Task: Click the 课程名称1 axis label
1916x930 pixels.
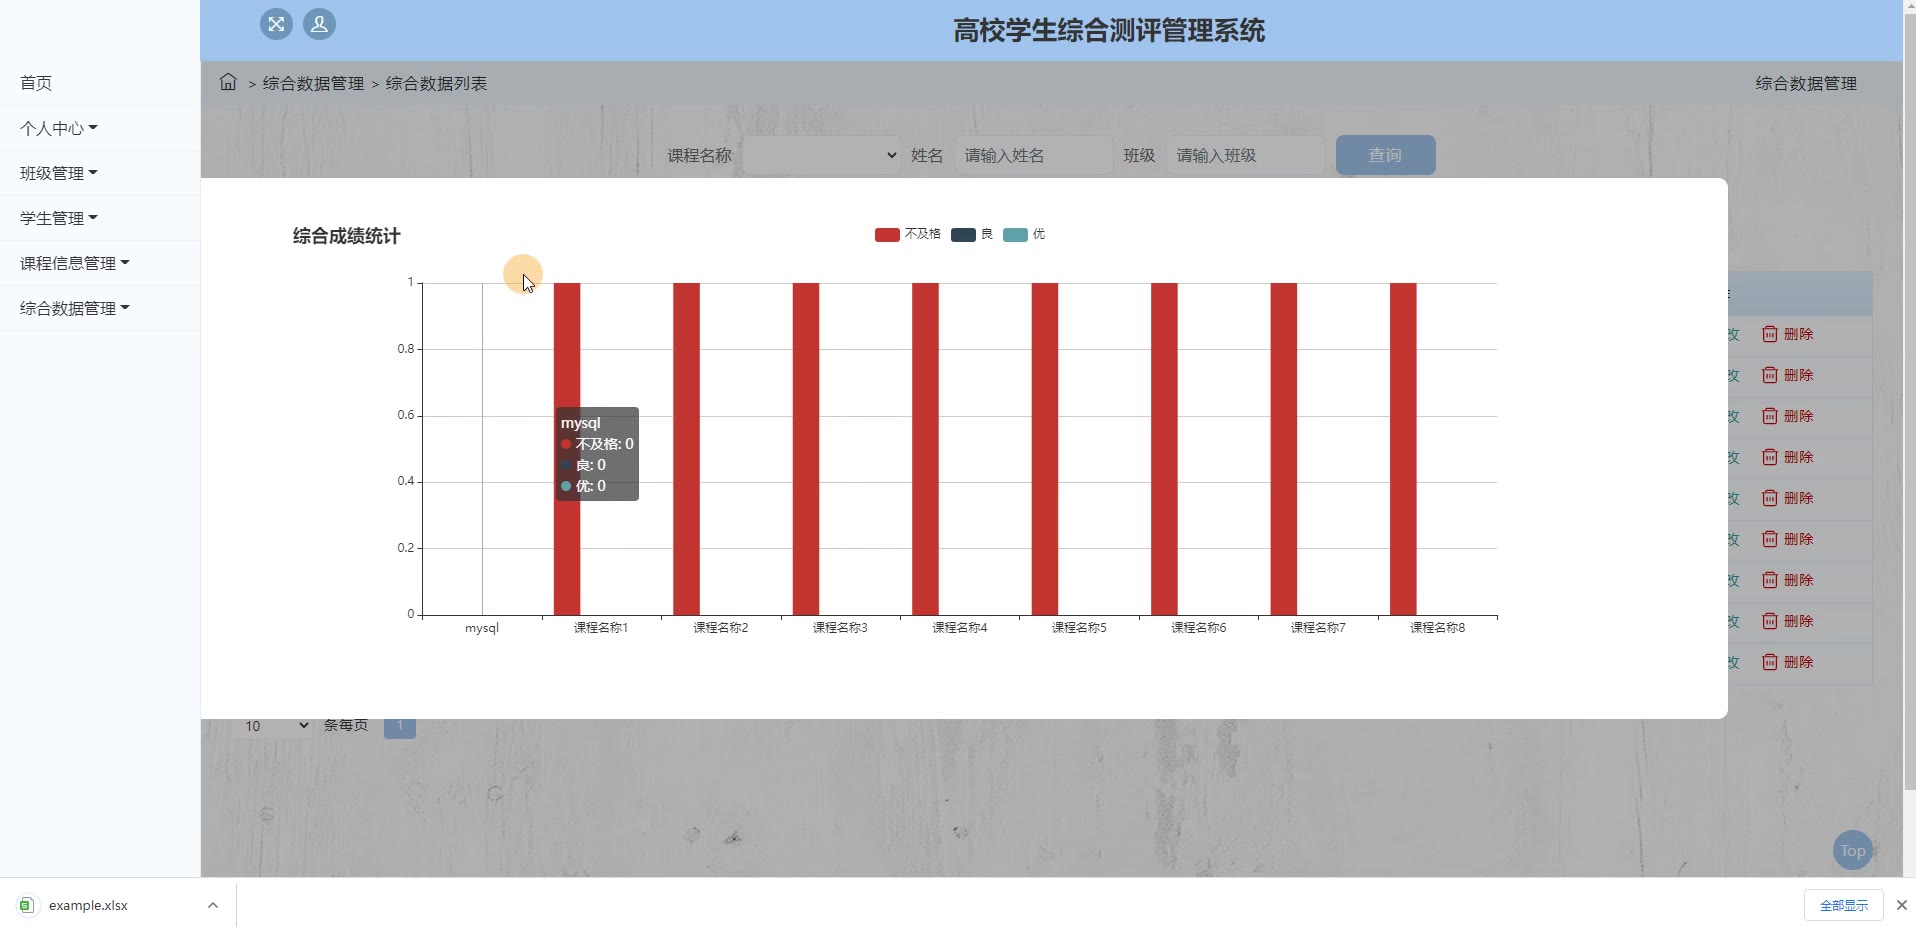Action: (x=601, y=628)
